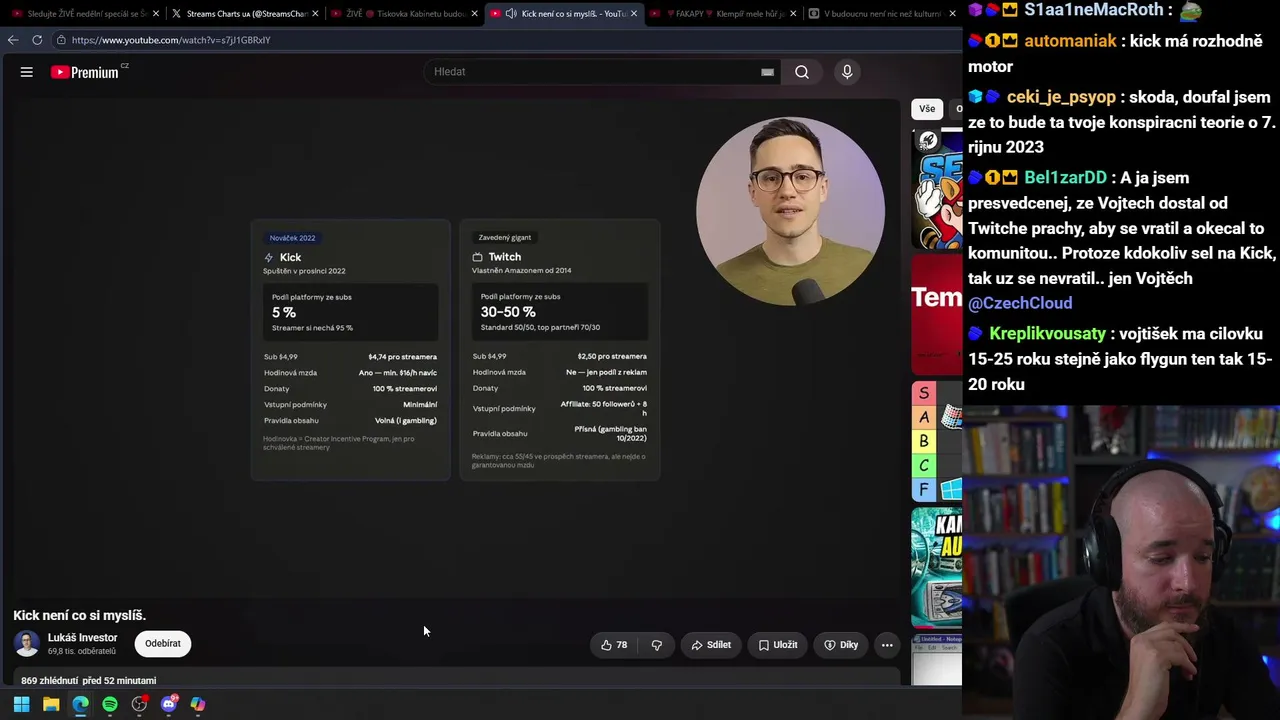Image resolution: width=1280 pixels, height=720 pixels.
Task: Switch to Microsoft Edge in taskbar
Action: pyautogui.click(x=80, y=704)
